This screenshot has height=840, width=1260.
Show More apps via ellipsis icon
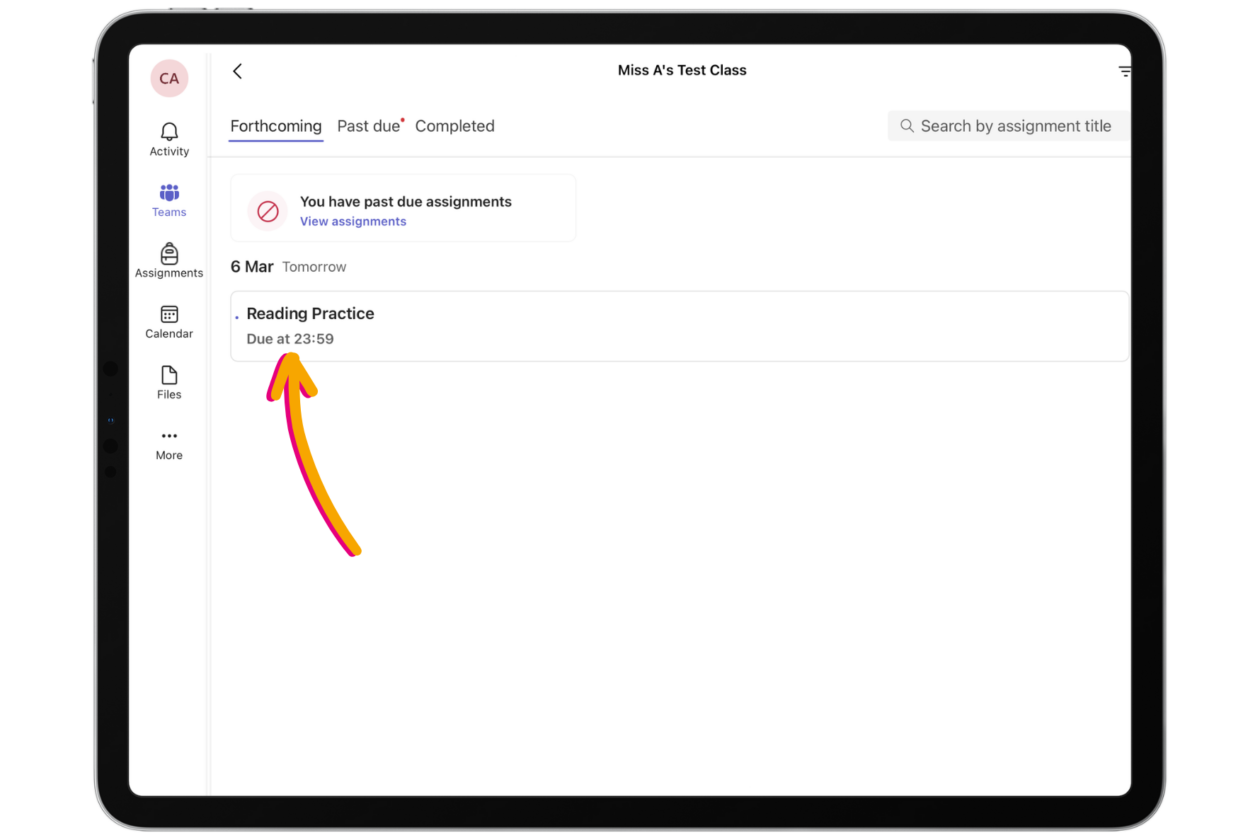pos(169,437)
